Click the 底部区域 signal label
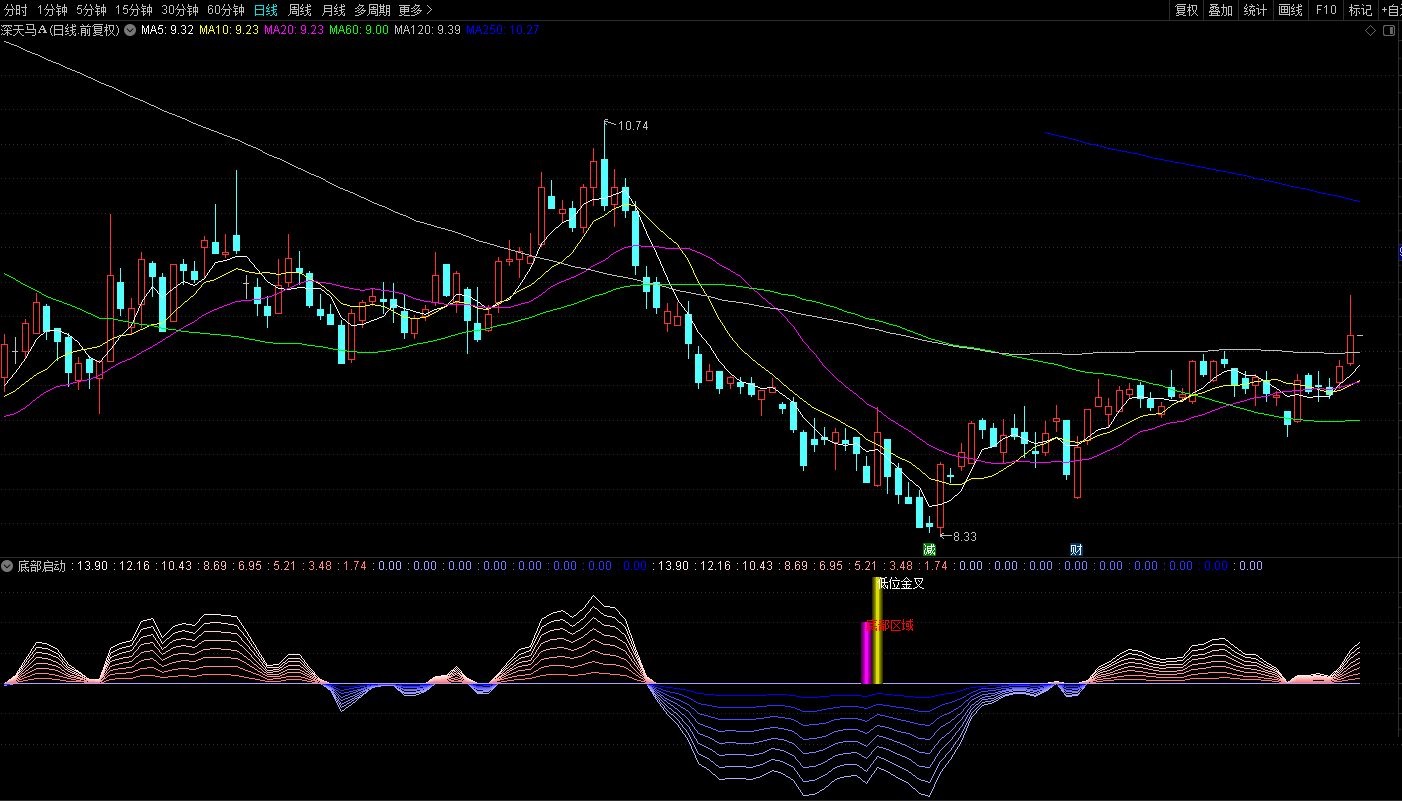 890,626
